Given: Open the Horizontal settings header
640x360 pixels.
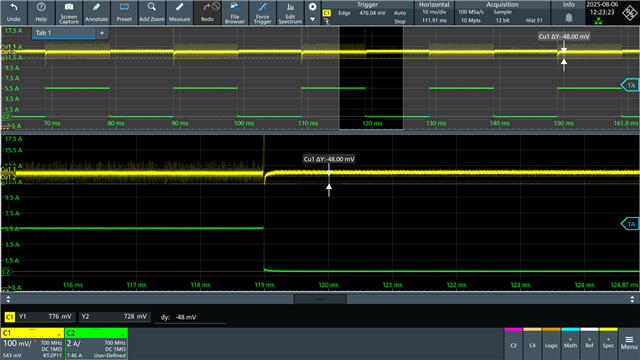Looking at the screenshot, I should [x=434, y=4].
